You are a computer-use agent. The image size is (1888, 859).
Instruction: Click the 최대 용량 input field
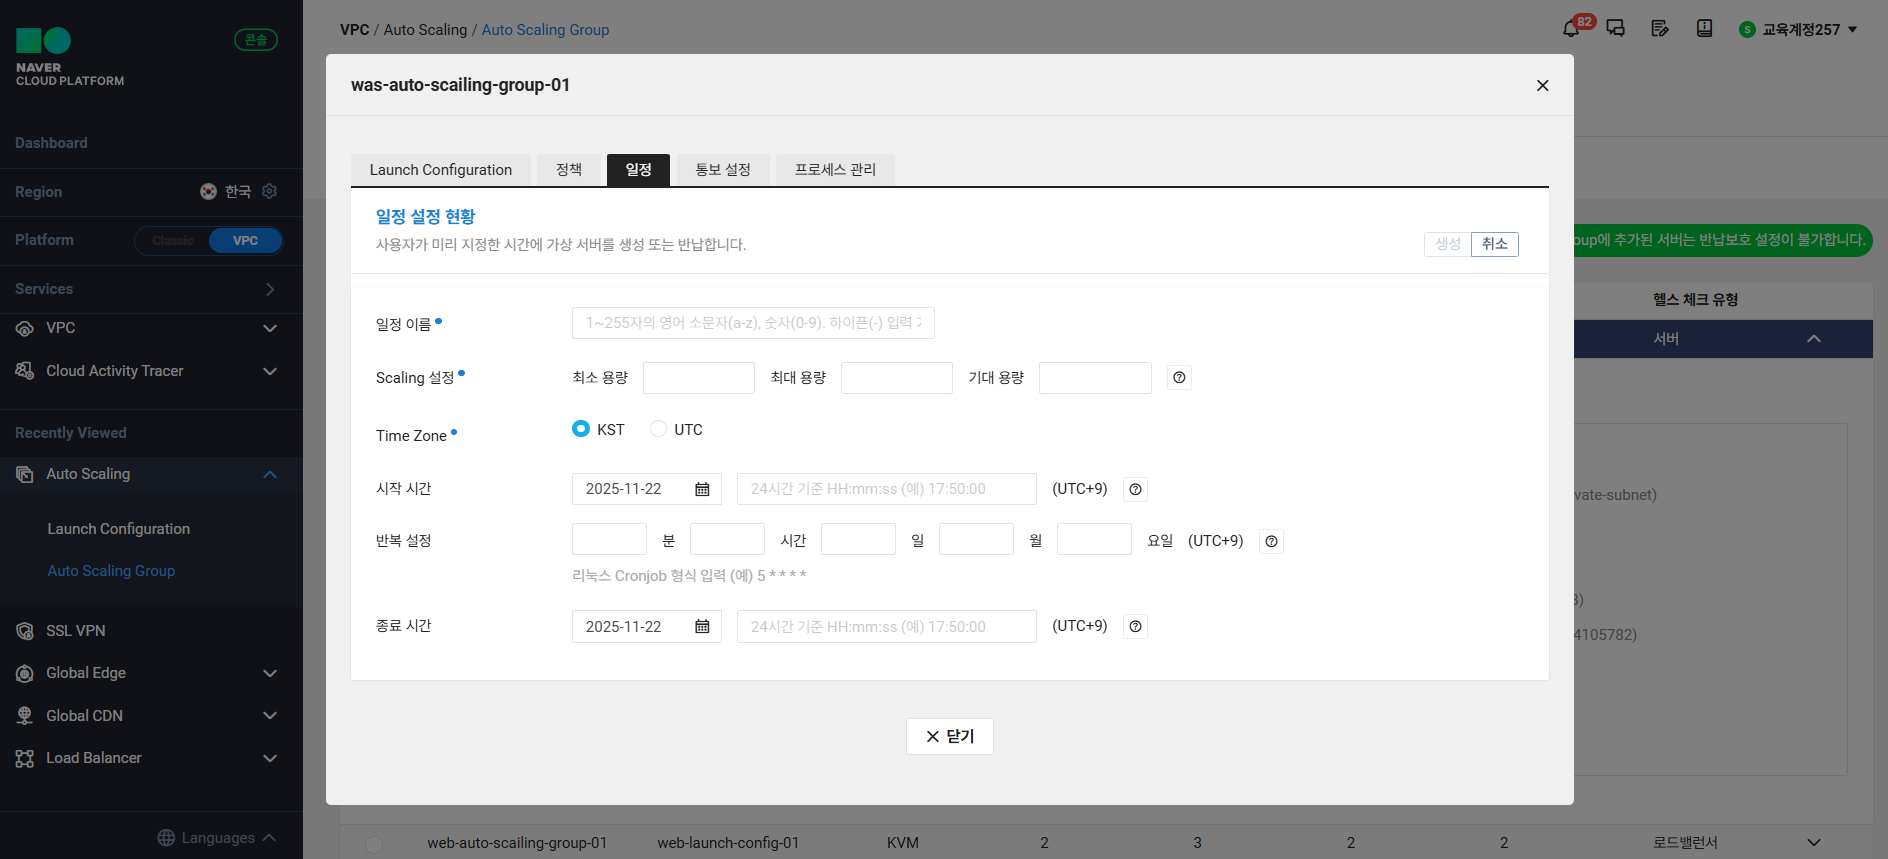897,378
